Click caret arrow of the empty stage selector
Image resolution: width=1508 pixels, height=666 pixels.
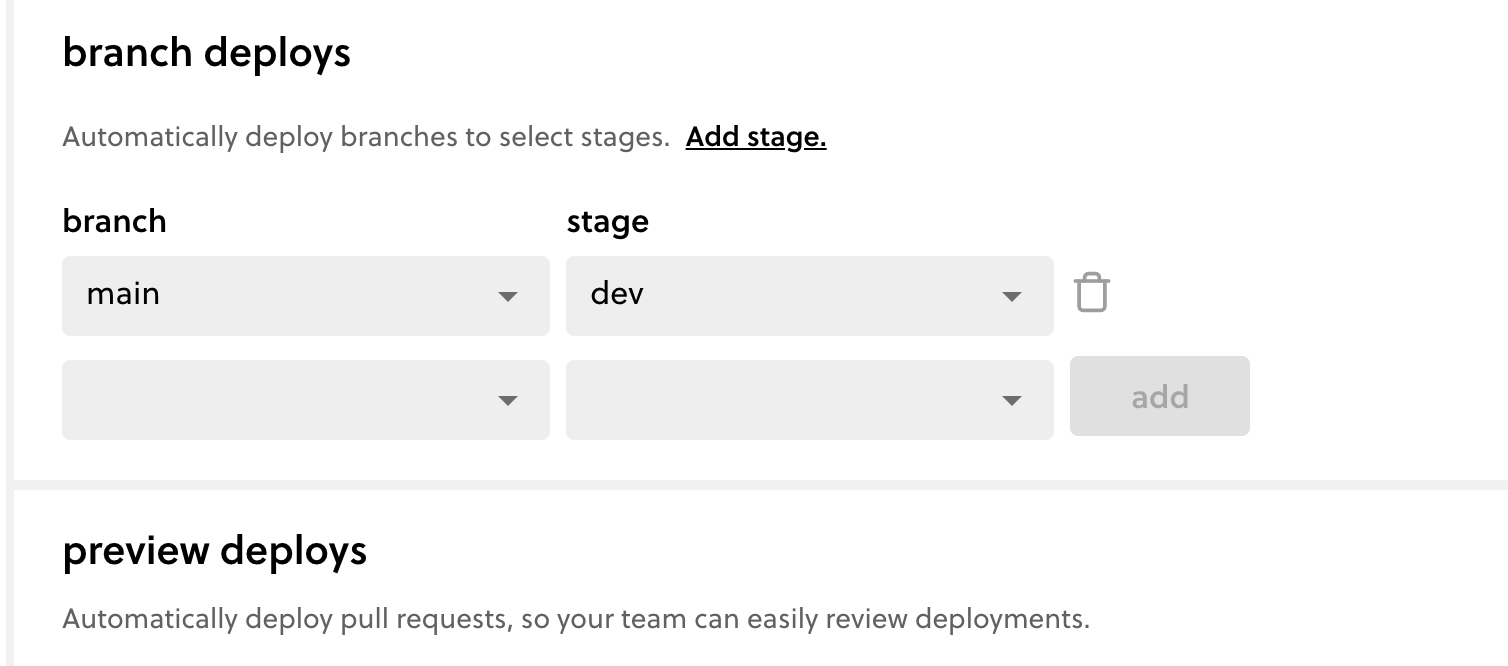click(x=1011, y=401)
